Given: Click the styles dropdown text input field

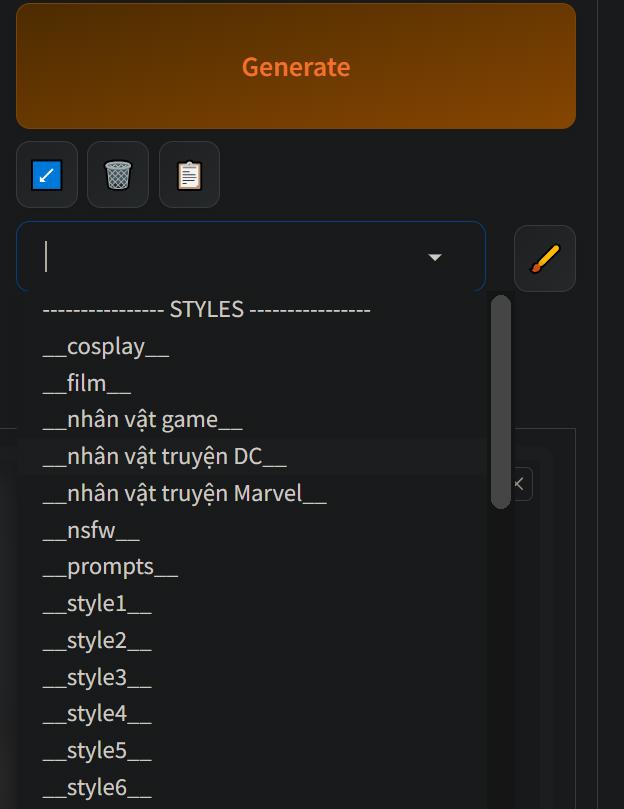Looking at the screenshot, I should (230, 258).
